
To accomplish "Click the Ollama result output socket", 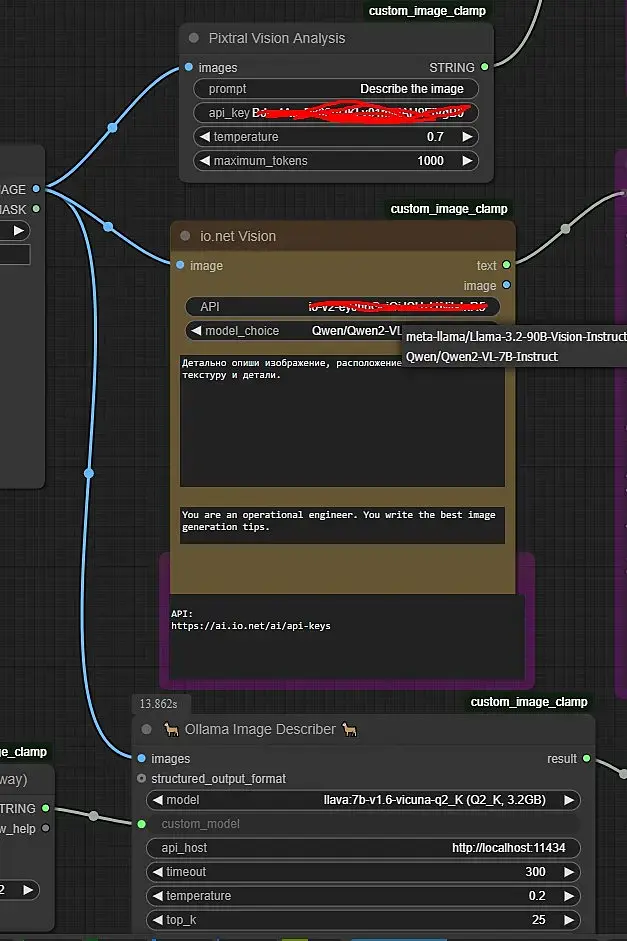I will pos(586,759).
